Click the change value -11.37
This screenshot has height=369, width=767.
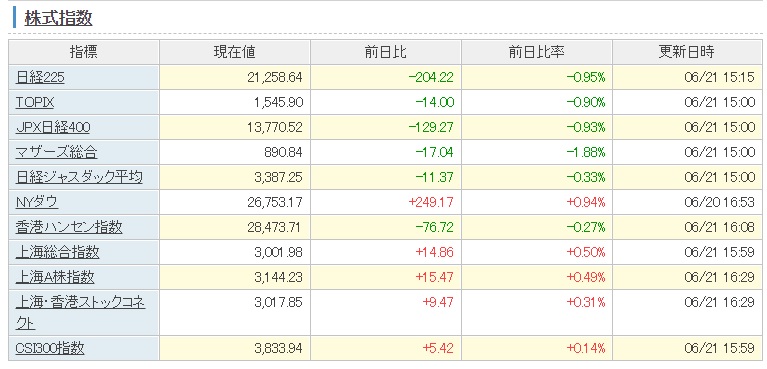point(435,177)
